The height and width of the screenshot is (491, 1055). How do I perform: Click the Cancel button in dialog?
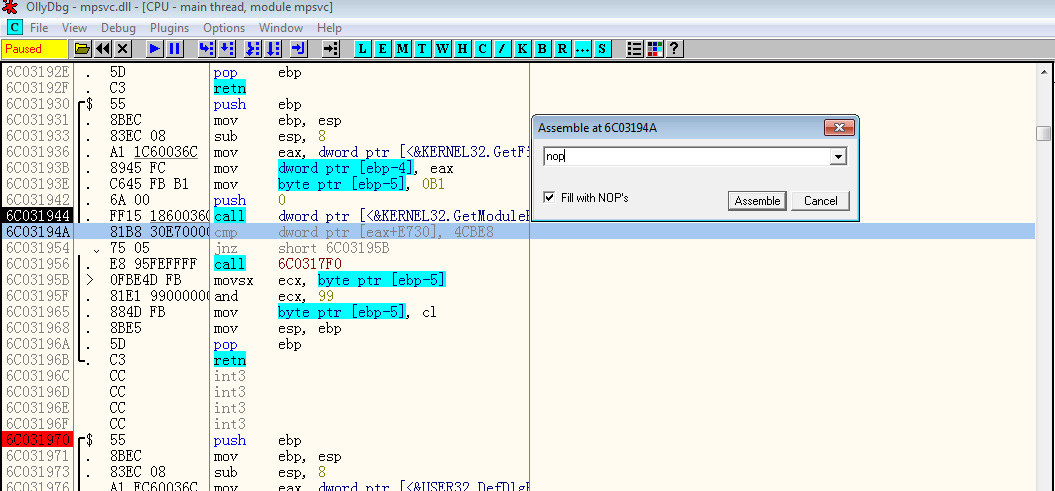click(821, 201)
